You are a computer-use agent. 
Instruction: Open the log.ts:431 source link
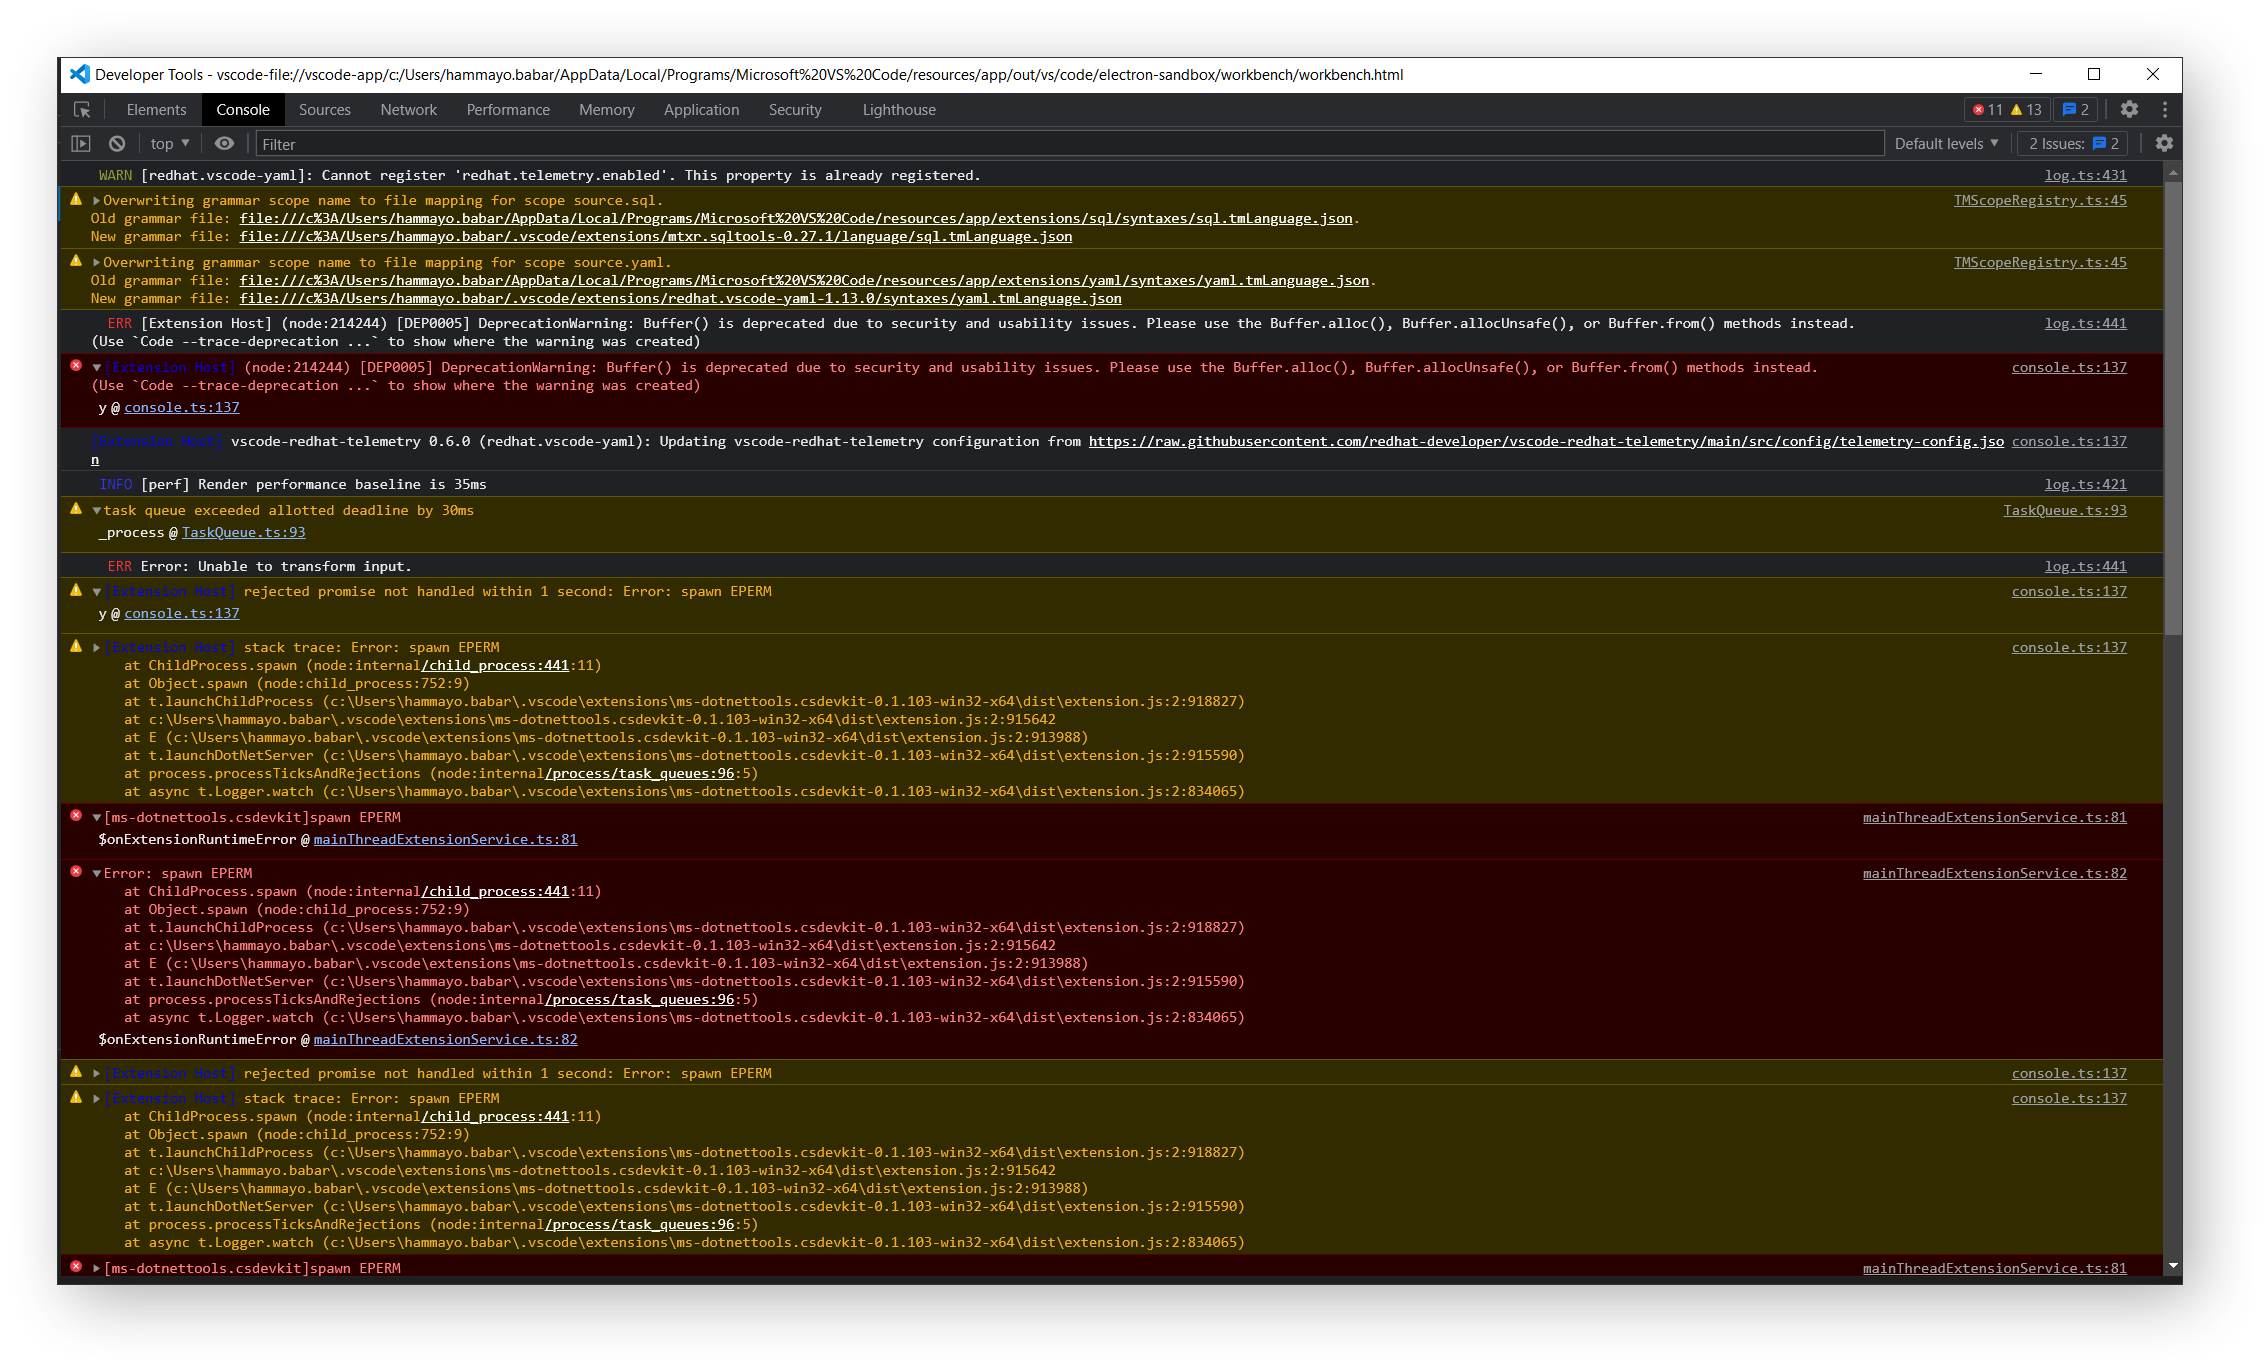[2085, 174]
